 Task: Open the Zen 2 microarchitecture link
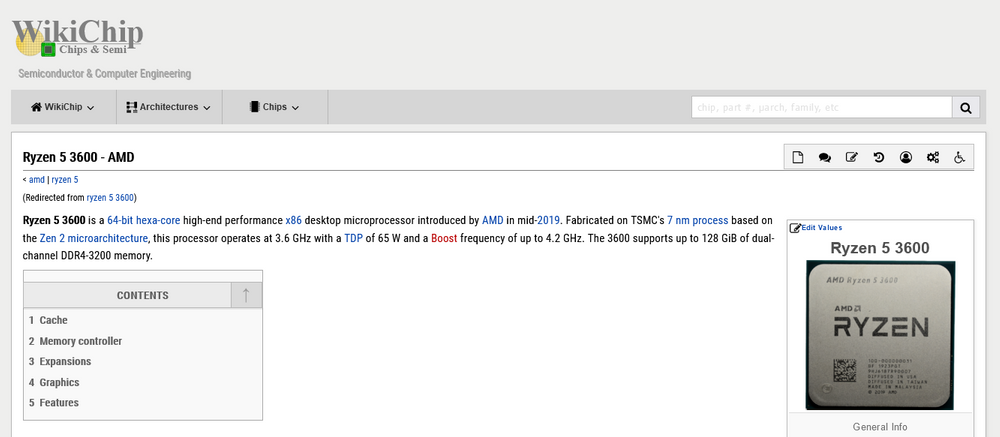94,239
